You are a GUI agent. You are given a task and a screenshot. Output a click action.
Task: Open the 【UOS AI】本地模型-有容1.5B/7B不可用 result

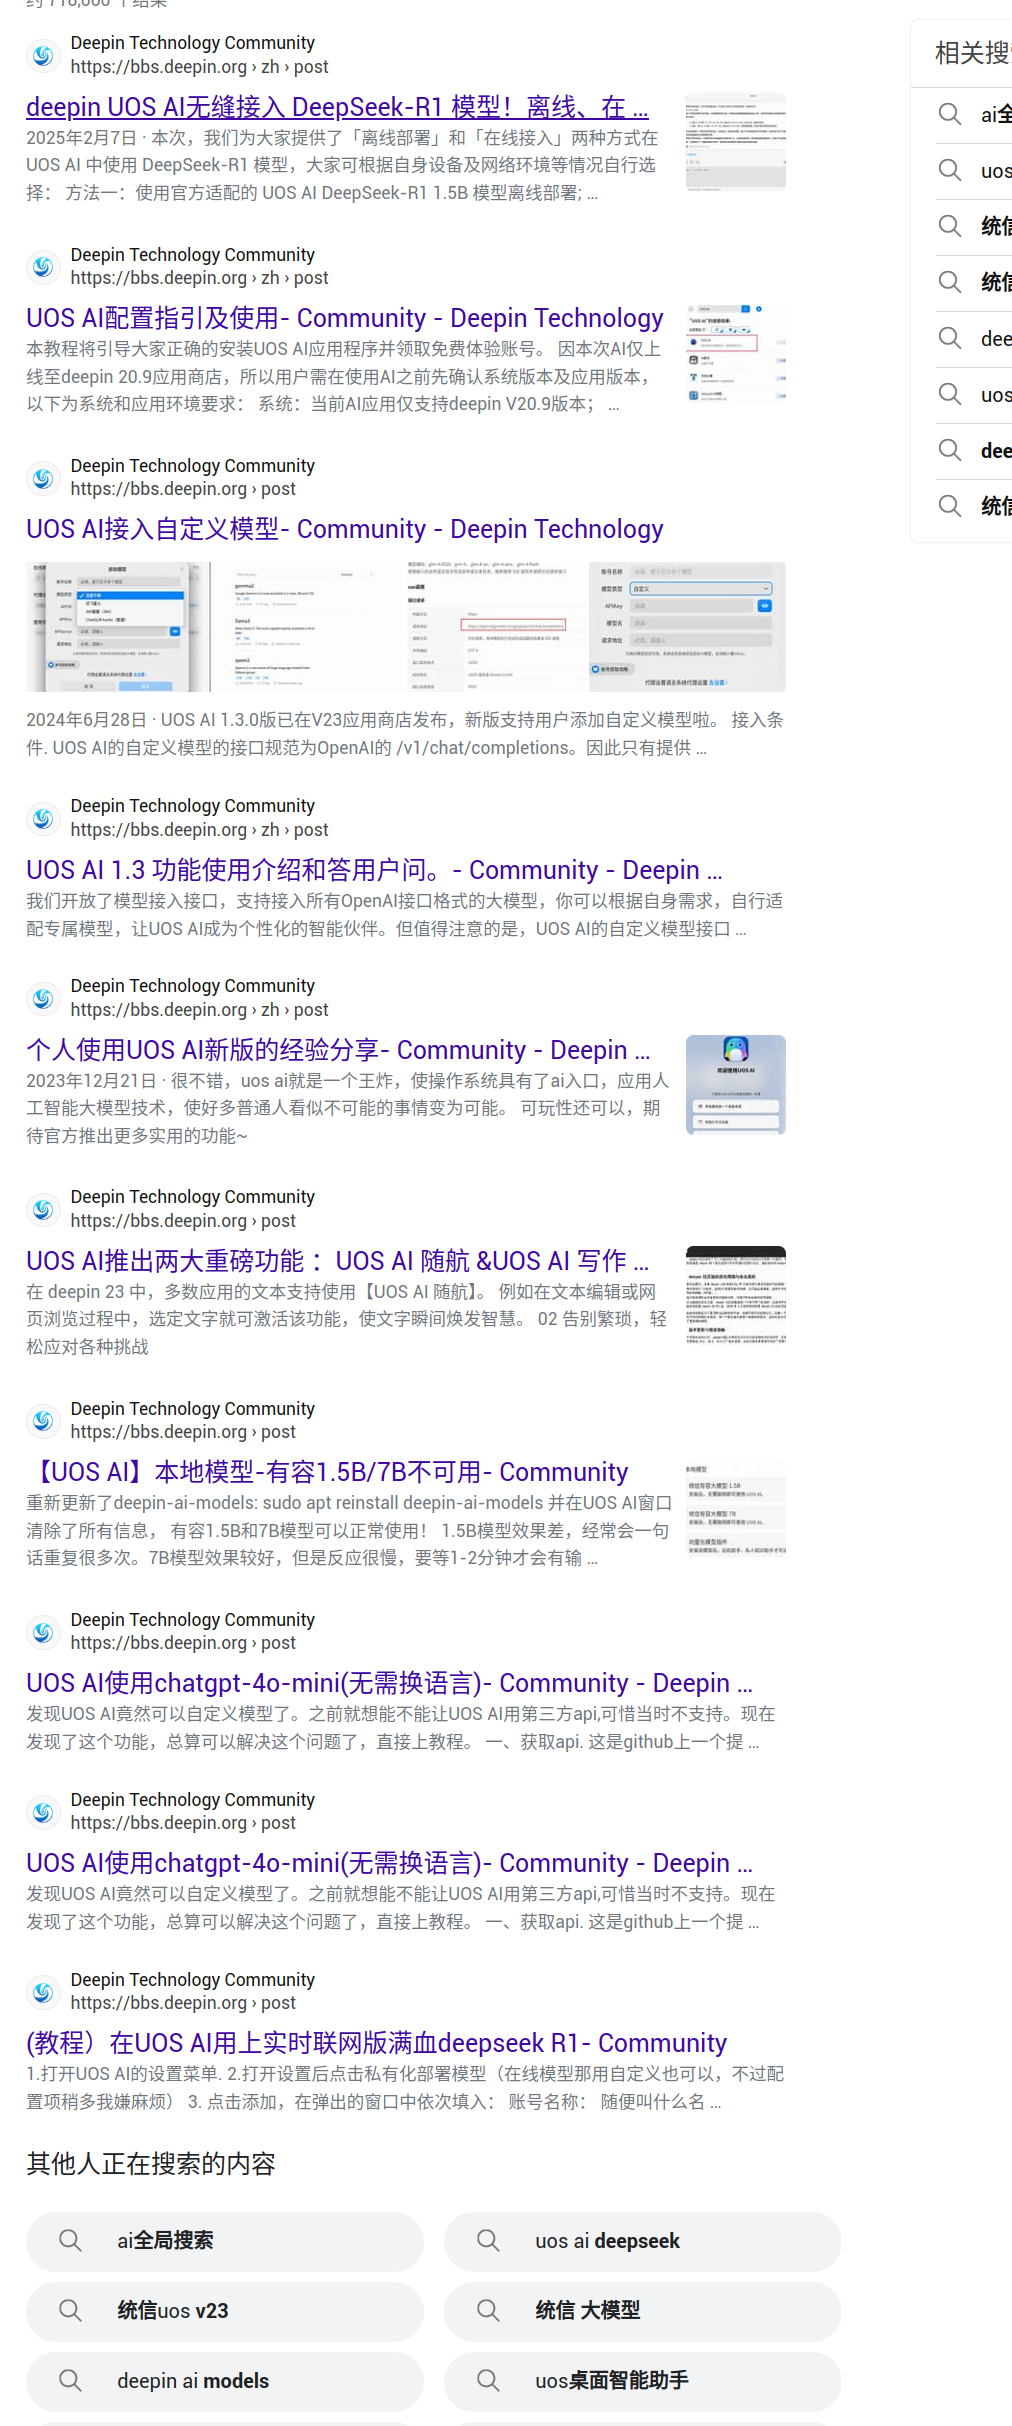[327, 1472]
